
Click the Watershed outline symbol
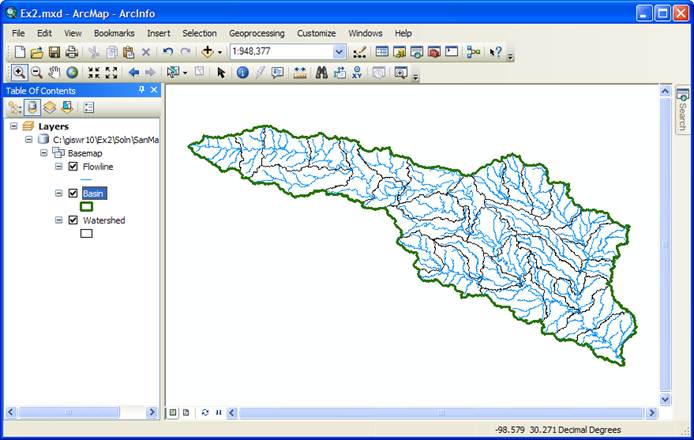(86, 233)
